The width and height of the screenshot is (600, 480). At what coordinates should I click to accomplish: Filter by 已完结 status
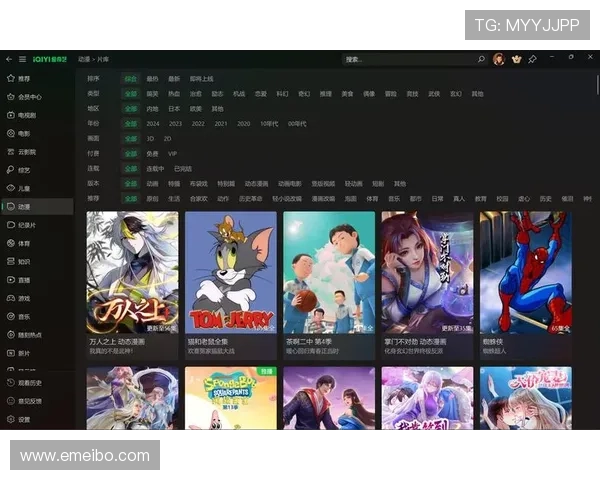[183, 168]
